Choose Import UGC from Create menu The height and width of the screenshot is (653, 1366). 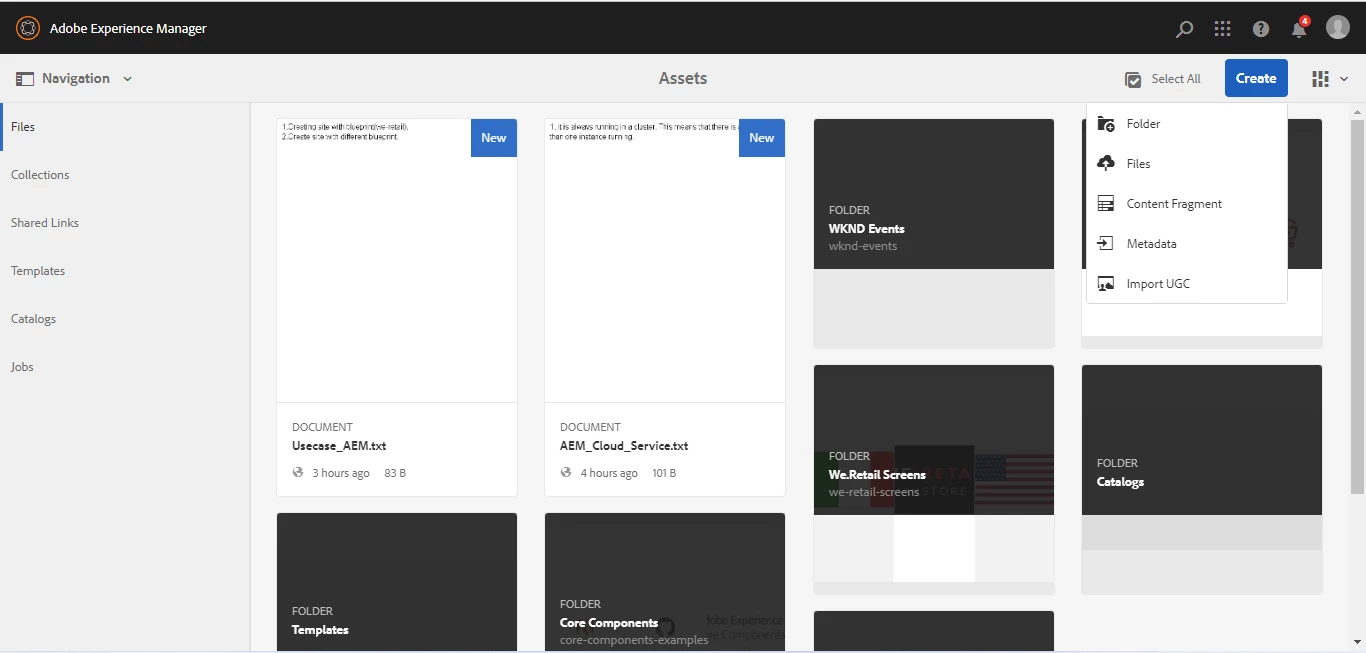click(x=1186, y=284)
